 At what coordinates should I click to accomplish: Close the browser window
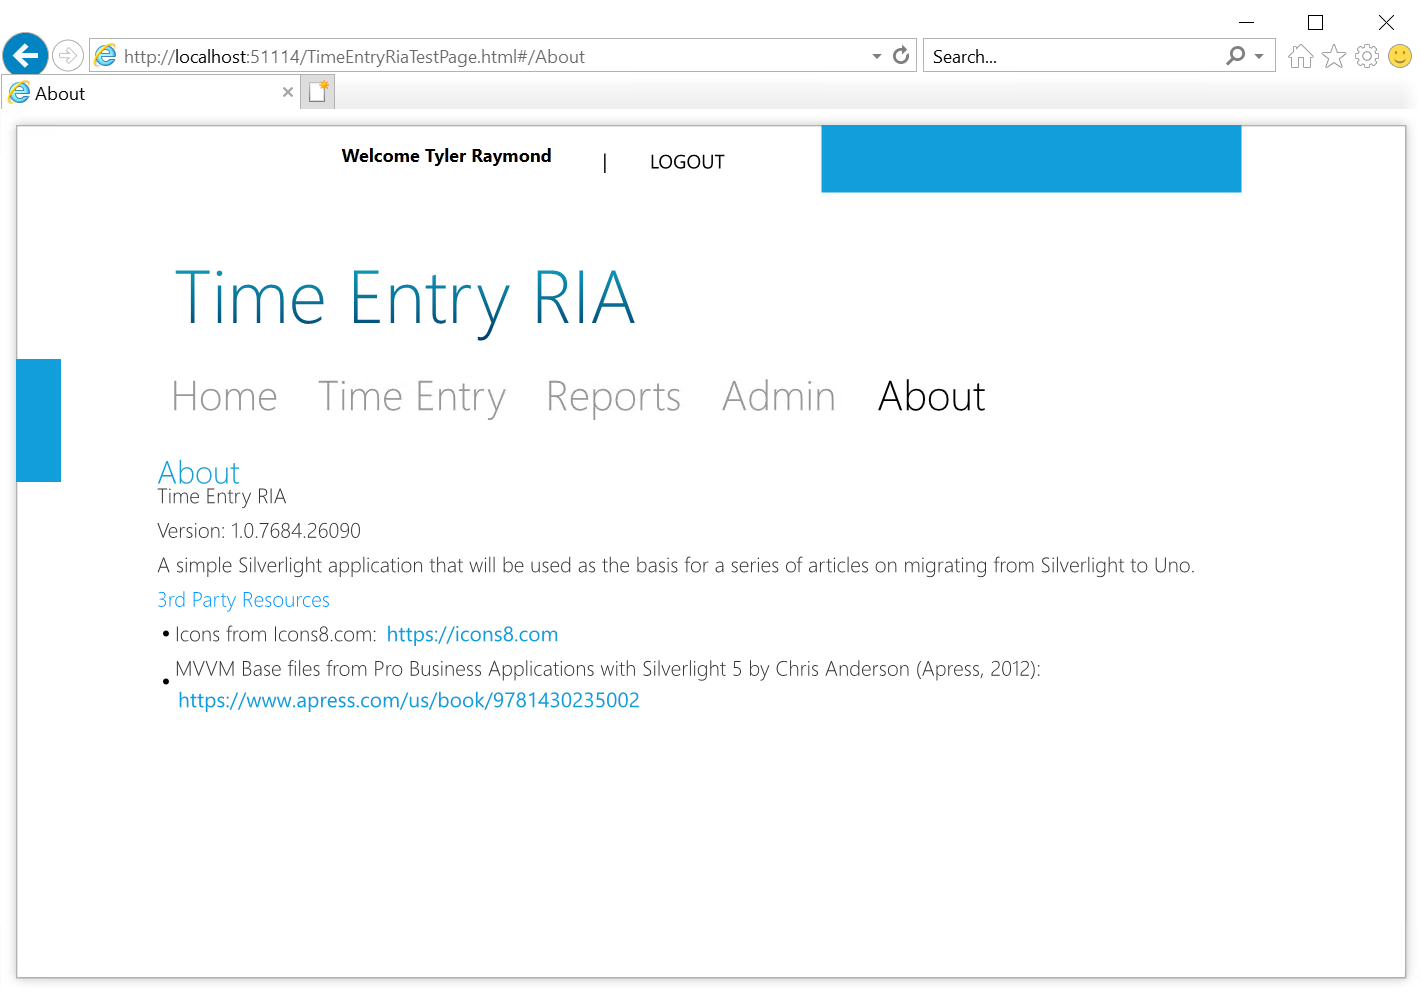(x=1386, y=22)
